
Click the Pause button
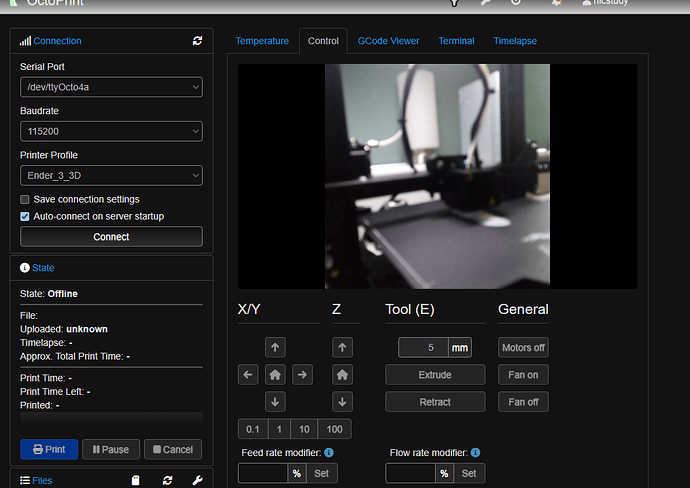[x=111, y=449]
